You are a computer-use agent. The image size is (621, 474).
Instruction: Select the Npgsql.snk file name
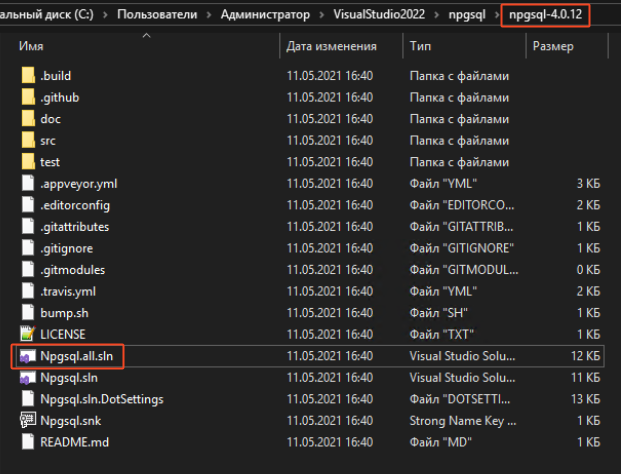(70, 421)
